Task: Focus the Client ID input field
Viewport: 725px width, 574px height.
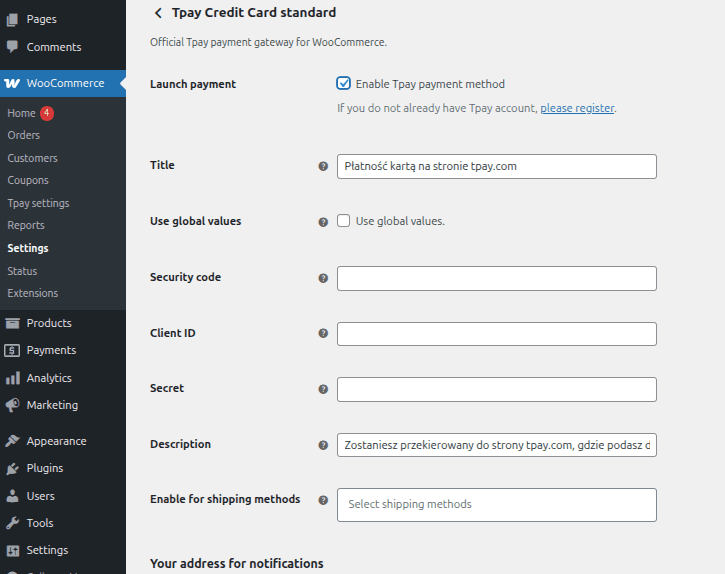Action: pos(496,334)
